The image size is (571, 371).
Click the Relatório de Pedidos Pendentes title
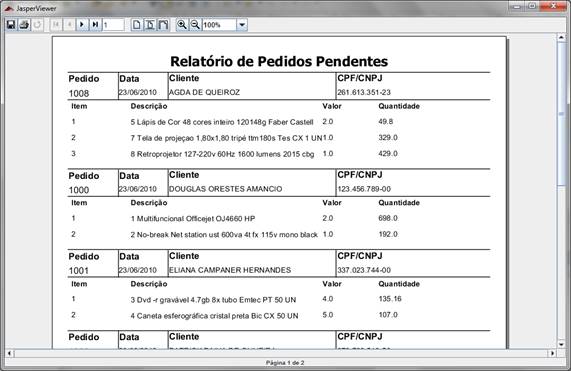[x=279, y=61]
